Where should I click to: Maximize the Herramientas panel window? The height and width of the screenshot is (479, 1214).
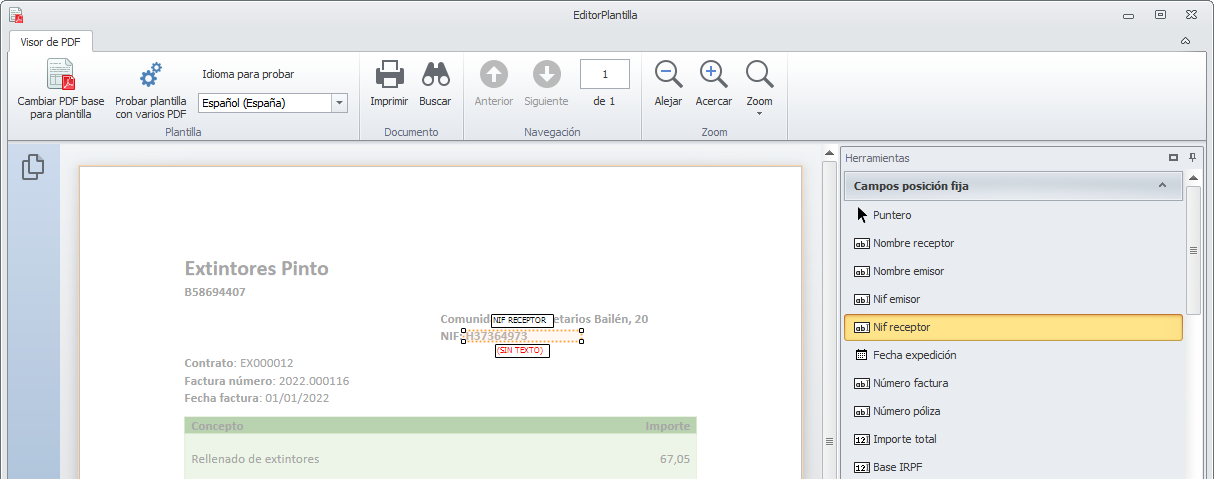1173,157
